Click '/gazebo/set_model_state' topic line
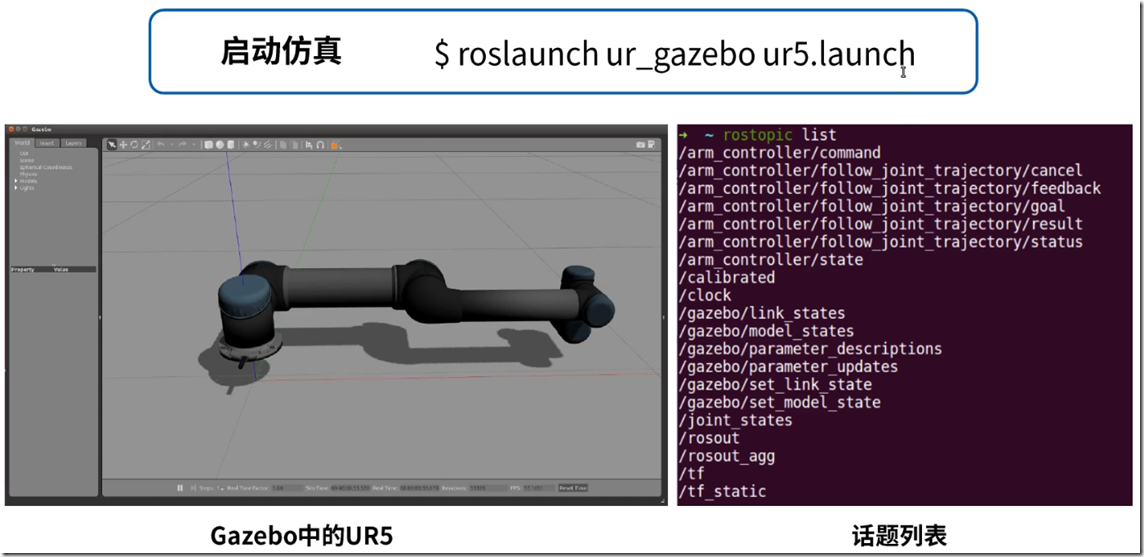This screenshot has height=557, width=1144. pyautogui.click(x=779, y=402)
